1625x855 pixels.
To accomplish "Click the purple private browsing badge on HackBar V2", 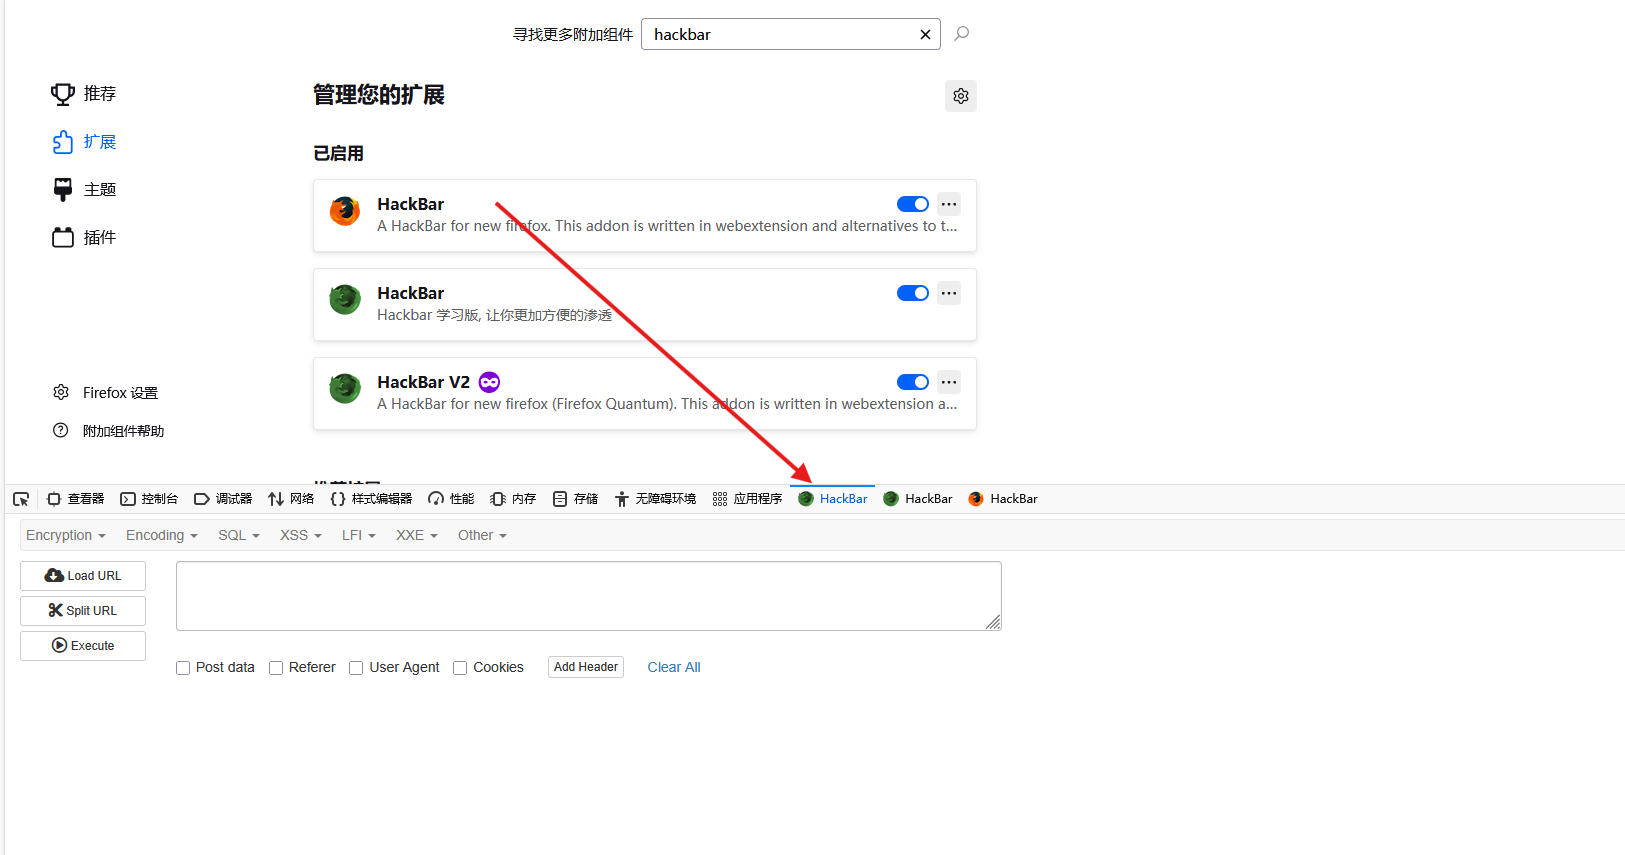I will pyautogui.click(x=489, y=382).
